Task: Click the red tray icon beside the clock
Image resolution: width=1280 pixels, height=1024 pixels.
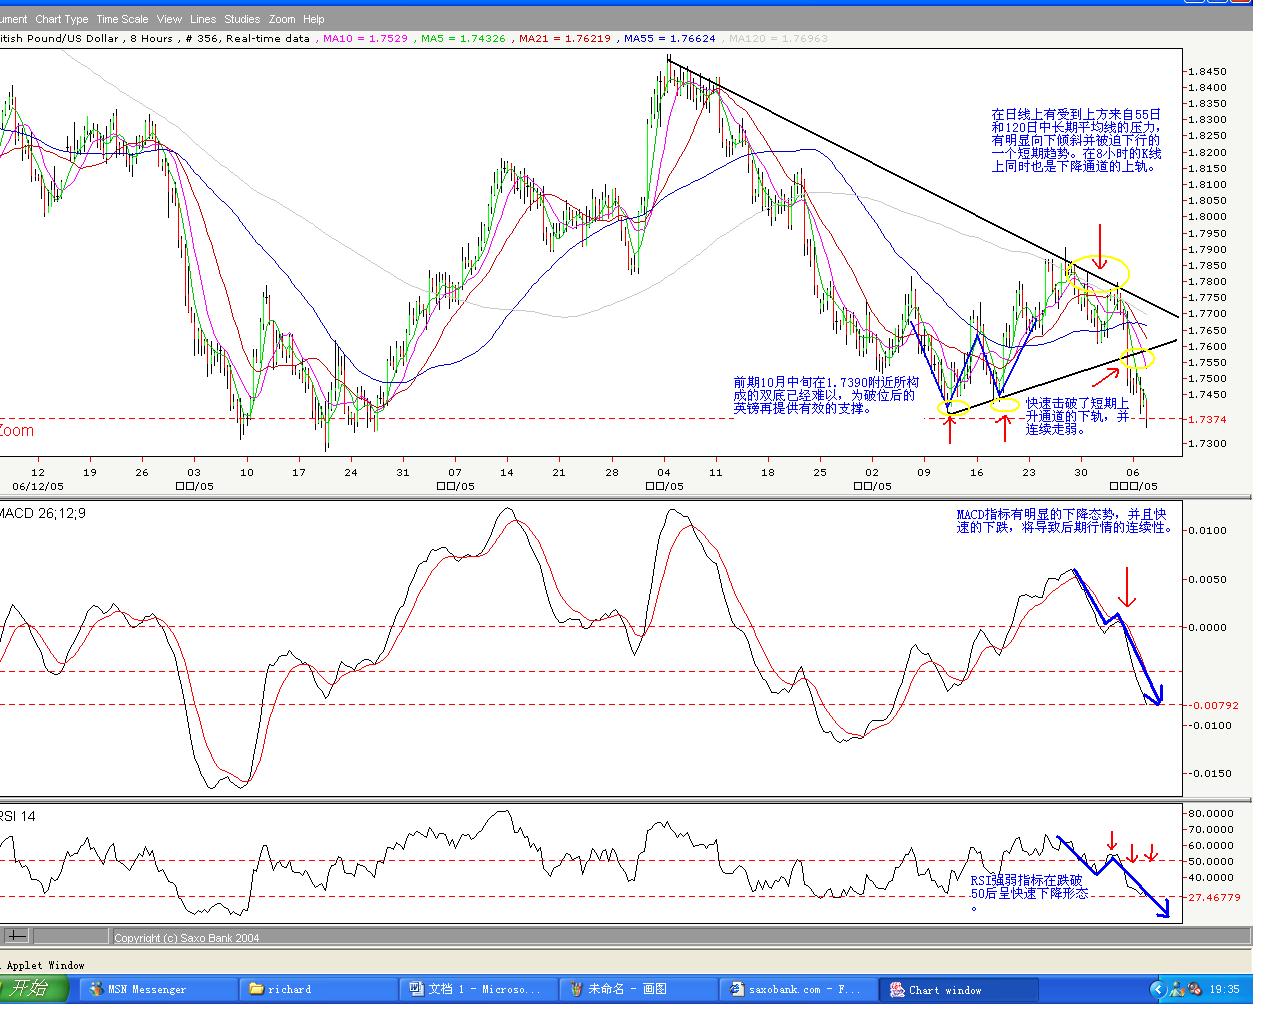Action: tap(1194, 989)
